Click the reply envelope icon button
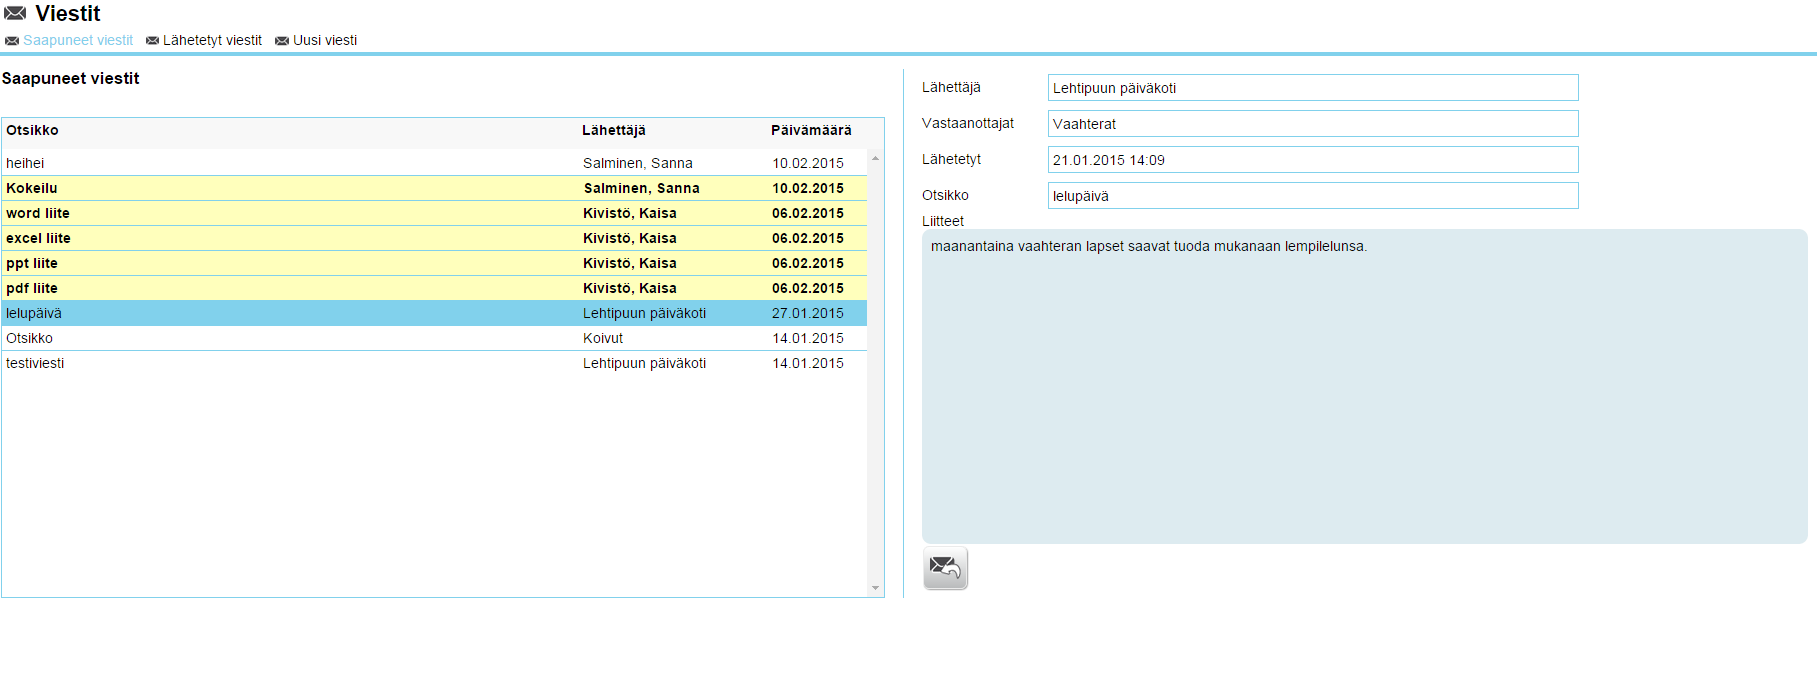 pyautogui.click(x=945, y=568)
